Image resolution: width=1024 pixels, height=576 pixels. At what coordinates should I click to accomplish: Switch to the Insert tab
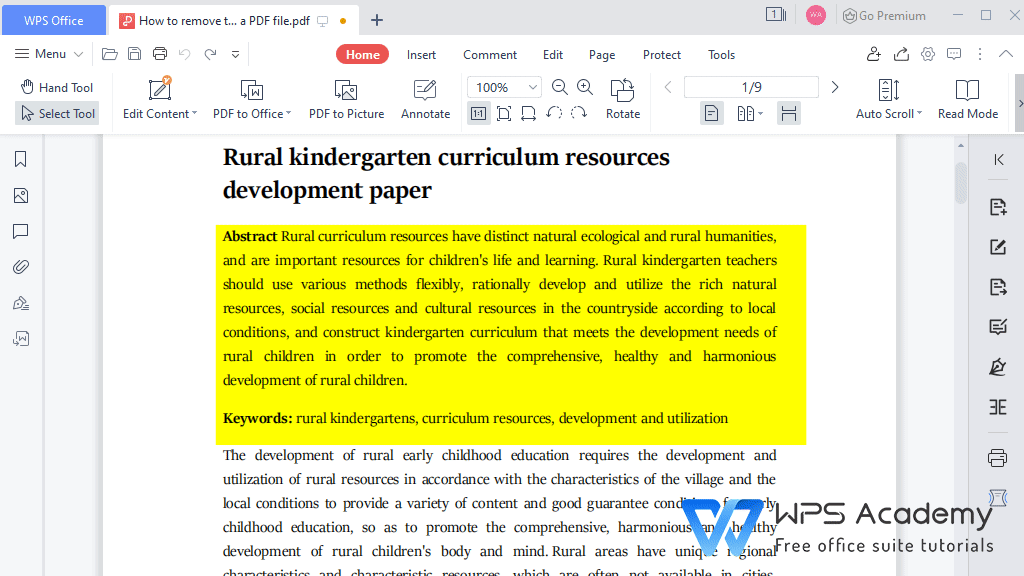pyautogui.click(x=421, y=54)
